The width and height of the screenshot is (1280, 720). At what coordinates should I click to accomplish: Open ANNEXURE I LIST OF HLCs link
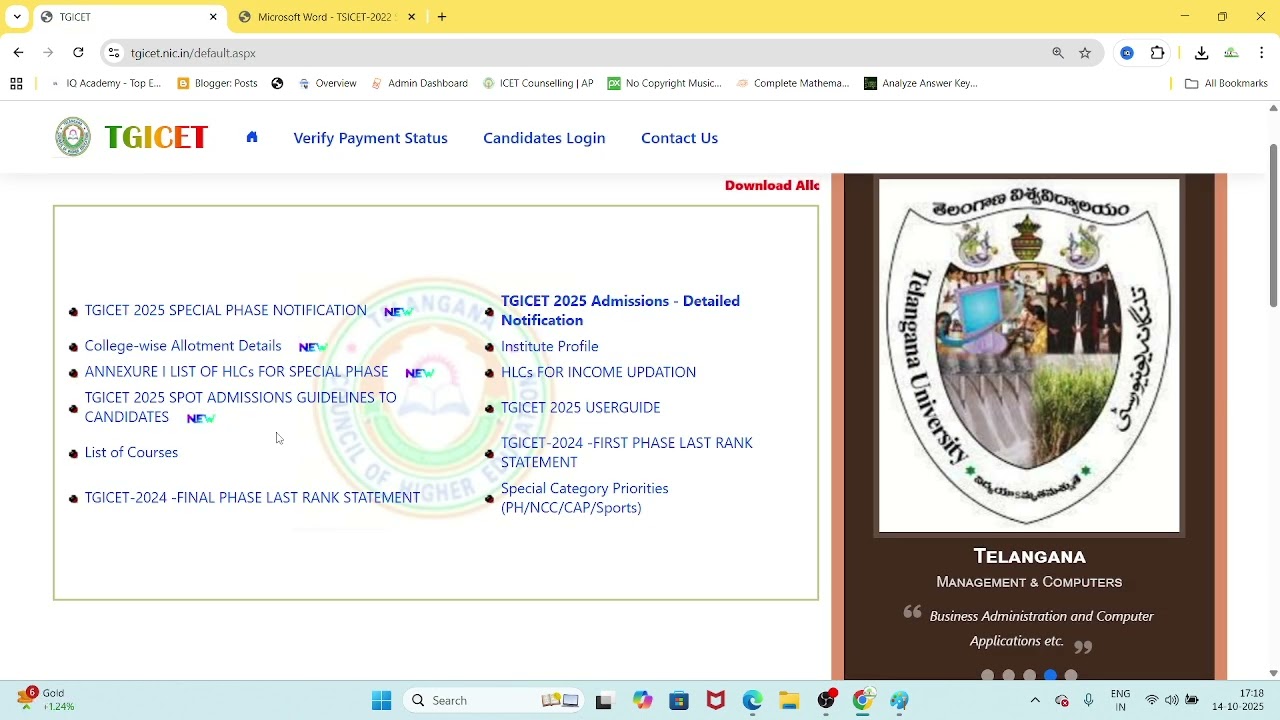pyautogui.click(x=236, y=371)
